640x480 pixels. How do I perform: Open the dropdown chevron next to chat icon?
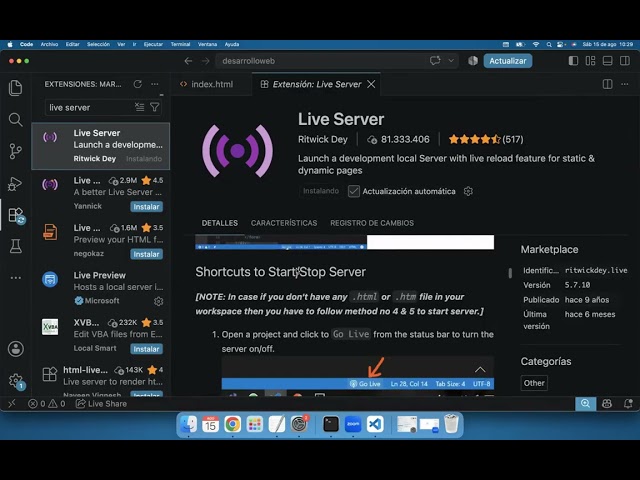(451, 61)
